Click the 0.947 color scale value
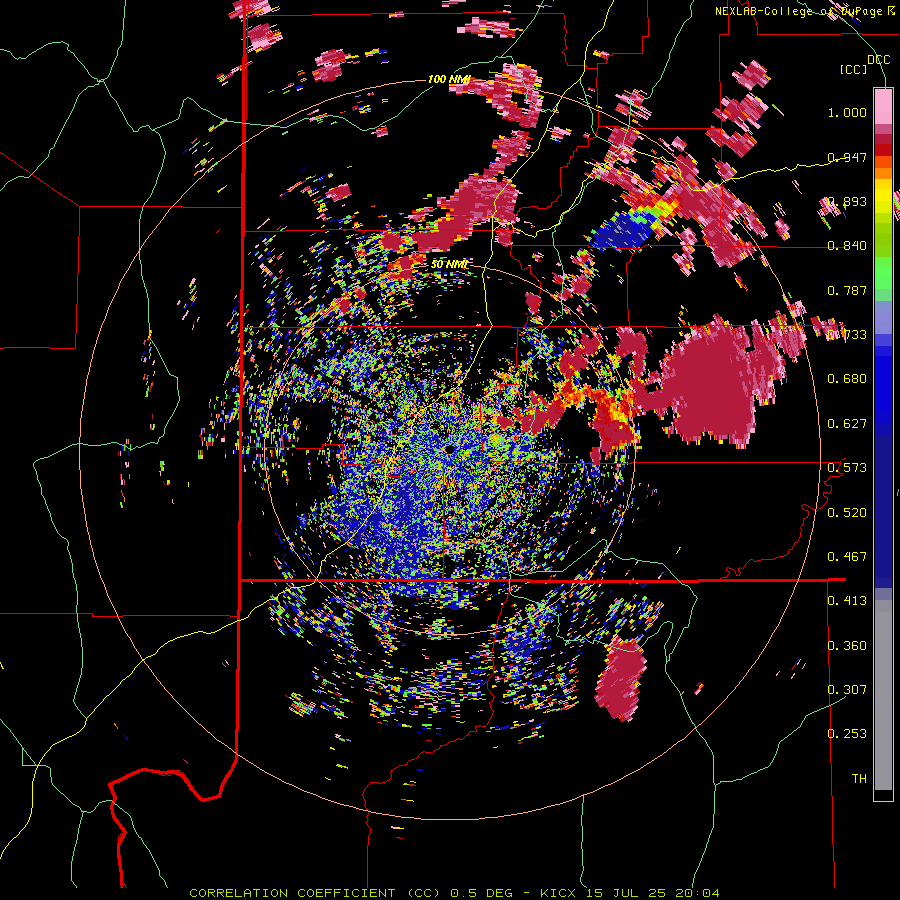 pos(847,157)
